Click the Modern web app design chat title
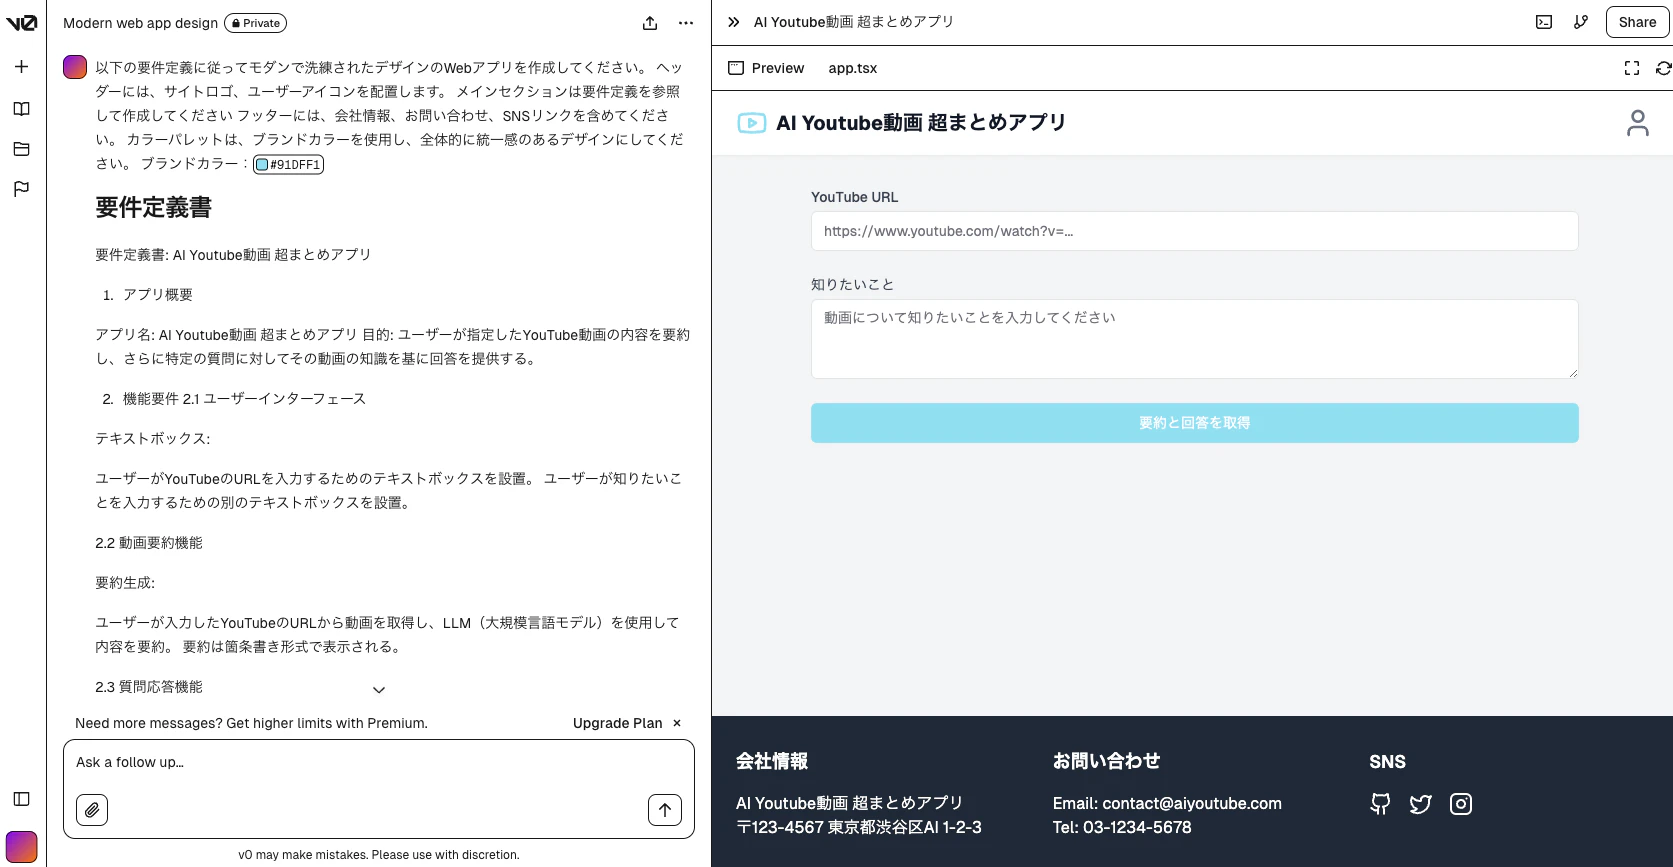 pos(140,23)
